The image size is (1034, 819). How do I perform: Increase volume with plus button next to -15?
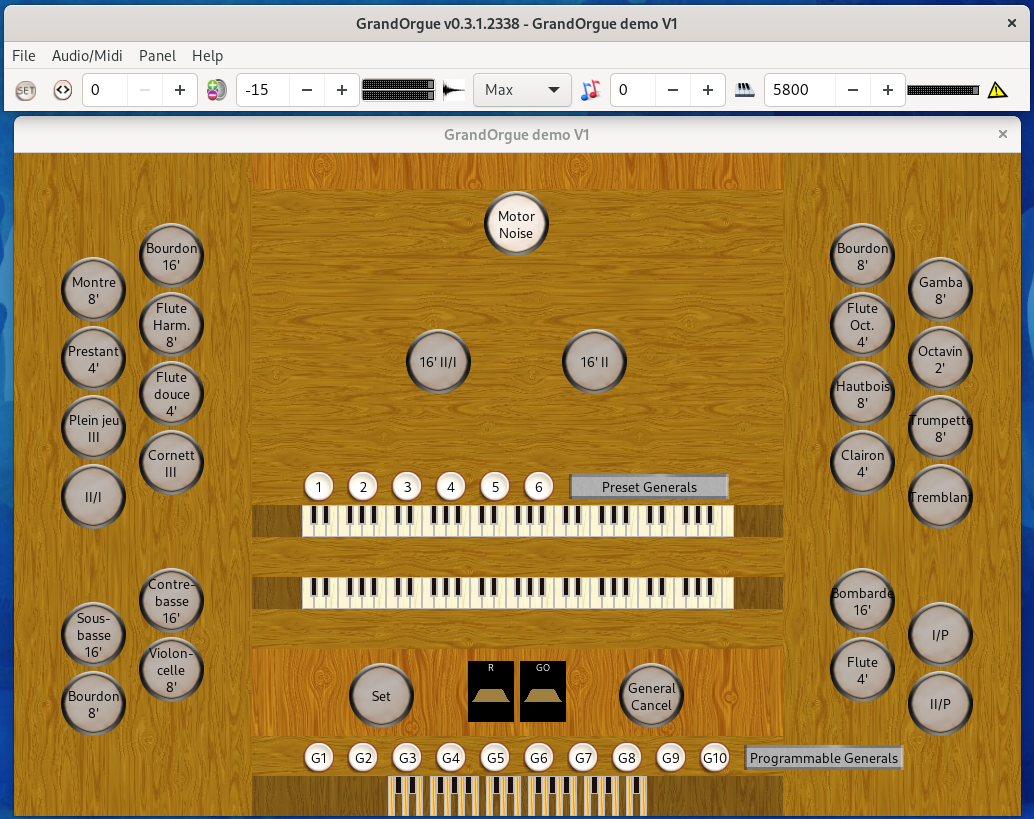(x=342, y=90)
